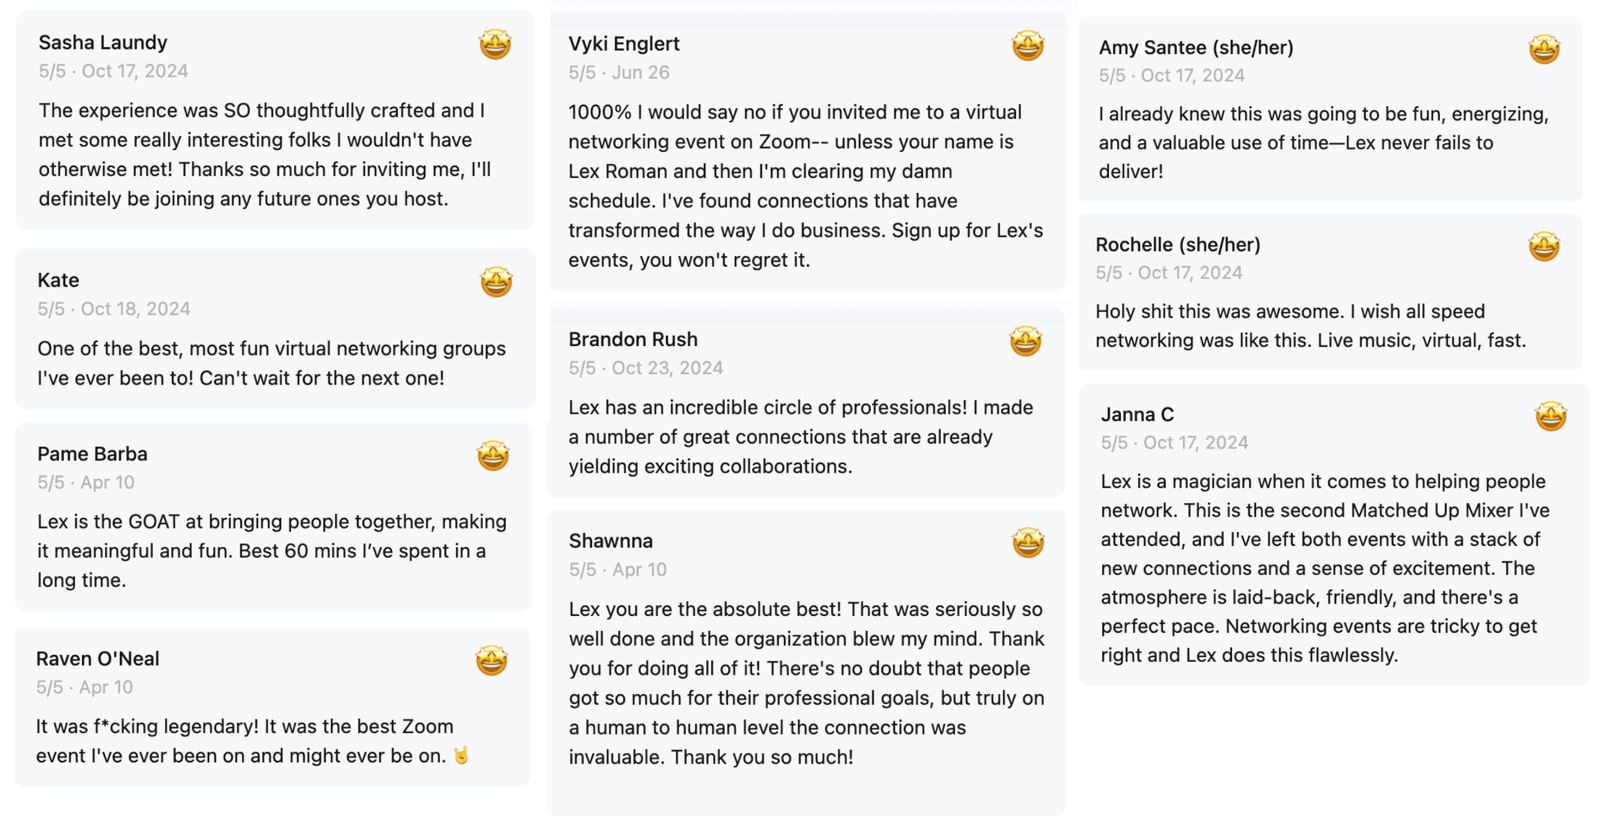Click star-struck emoji on Kate's review
The width and height of the screenshot is (1600, 830).
coord(496,282)
